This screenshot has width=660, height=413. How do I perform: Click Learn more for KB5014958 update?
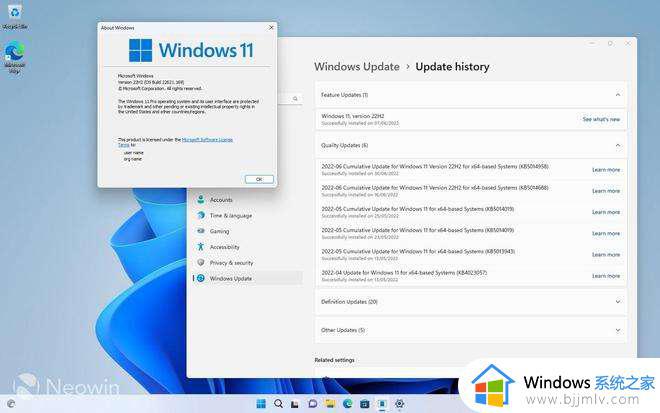pos(606,170)
